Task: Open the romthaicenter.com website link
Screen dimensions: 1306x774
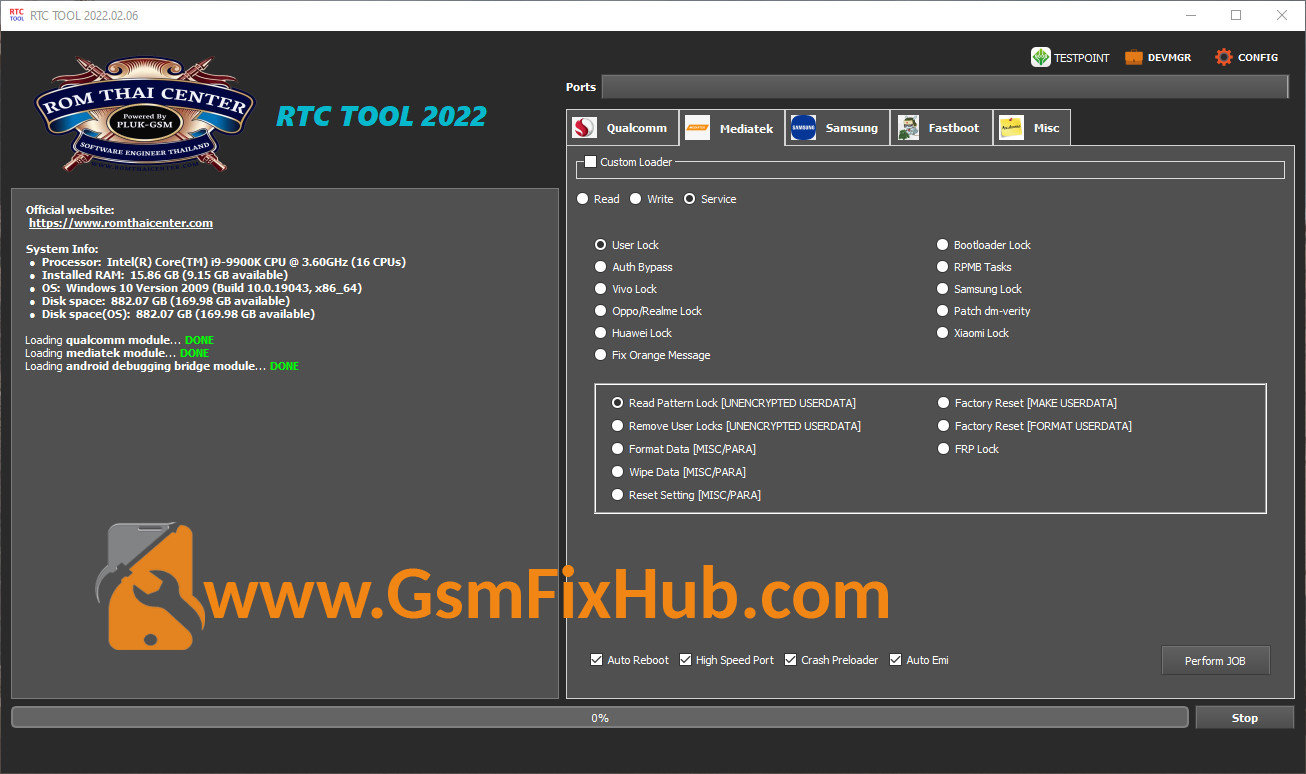Action: pos(121,223)
